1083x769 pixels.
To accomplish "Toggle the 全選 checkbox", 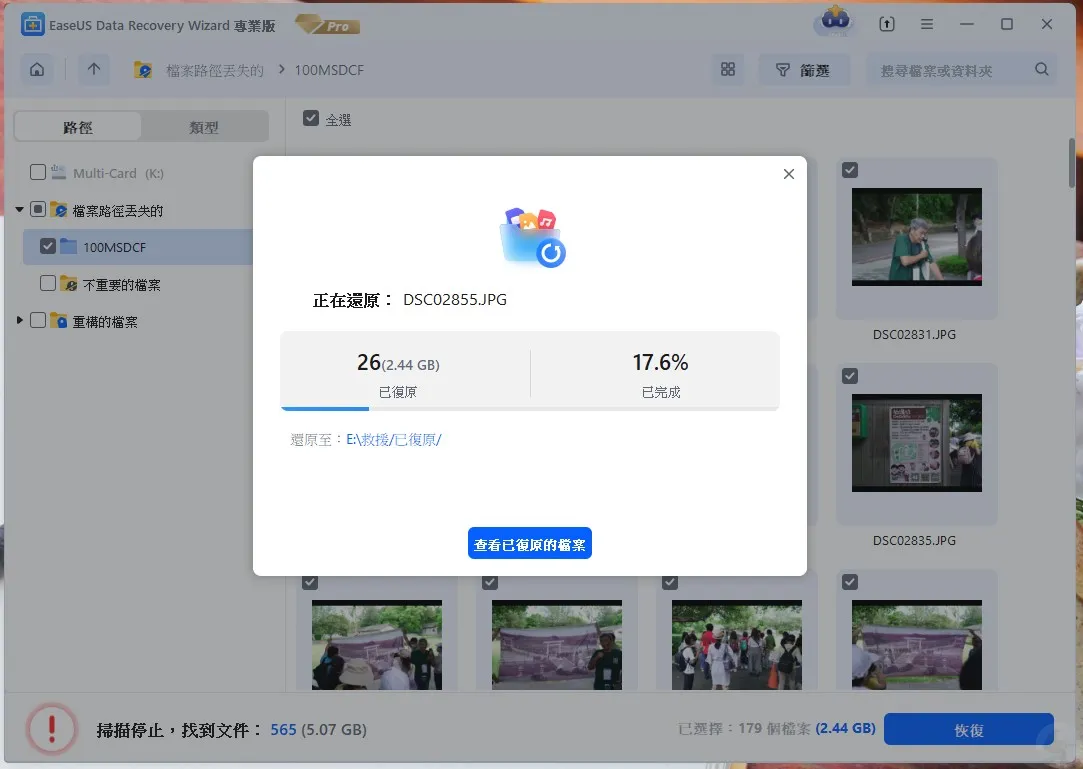I will click(x=311, y=118).
